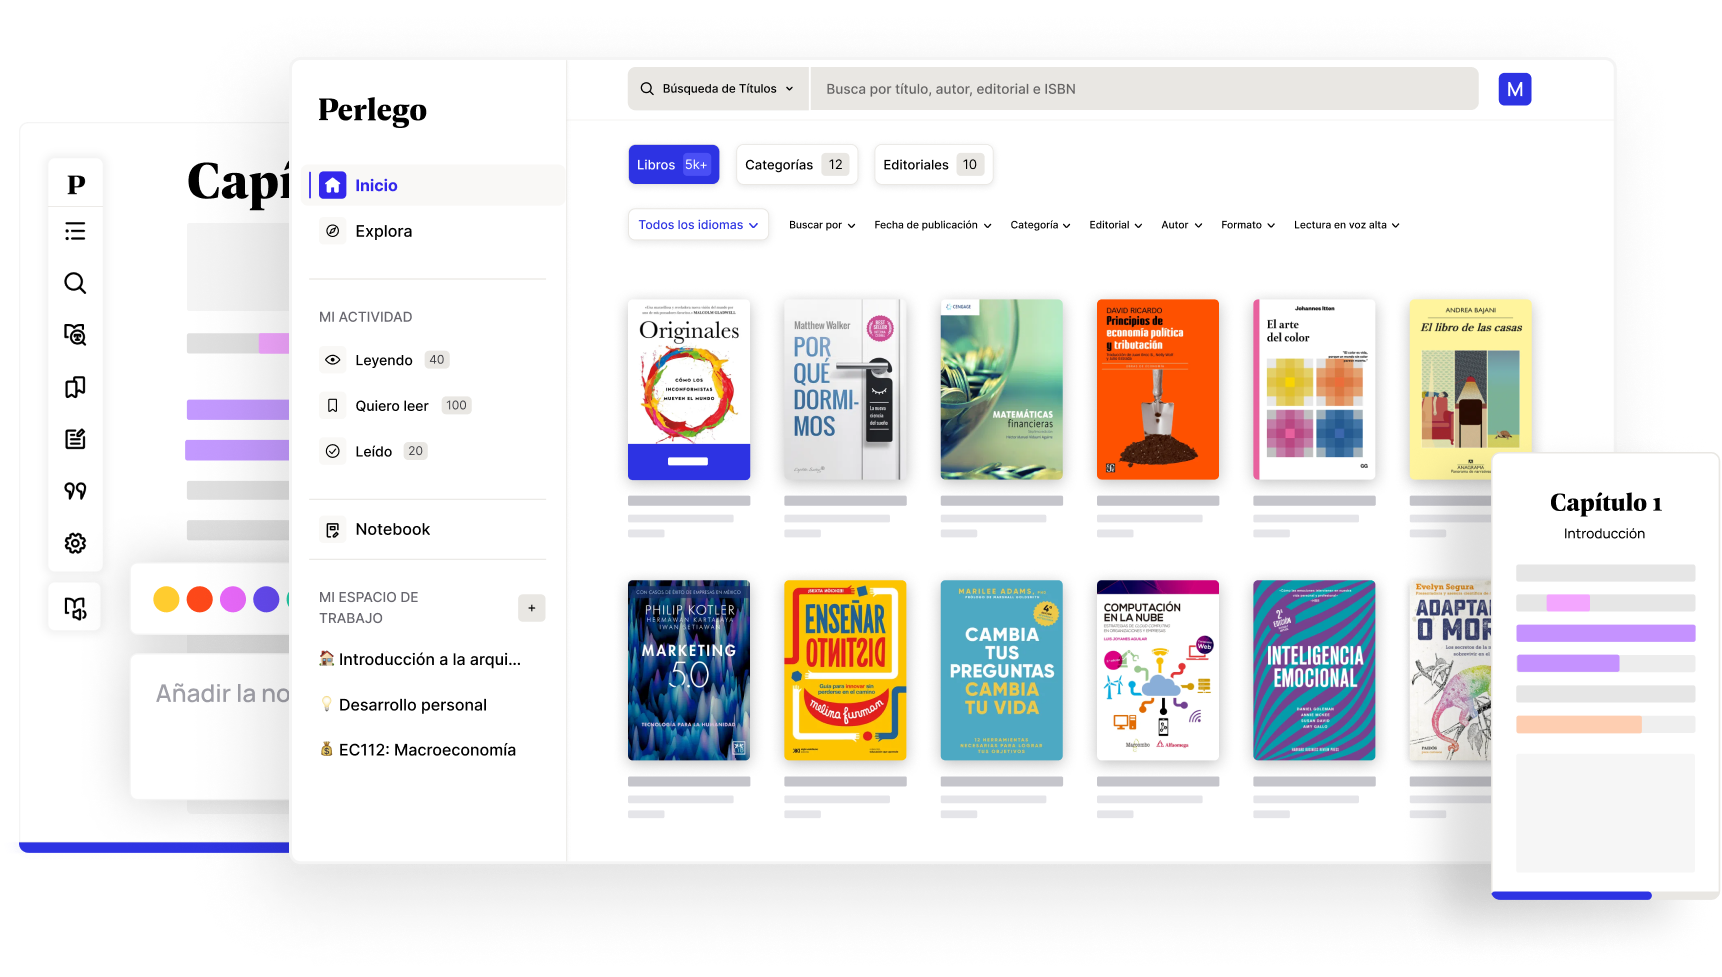Screen dimensions: 1722x977
Task: Open the search magnifier in reader sidebar
Action: (75, 283)
